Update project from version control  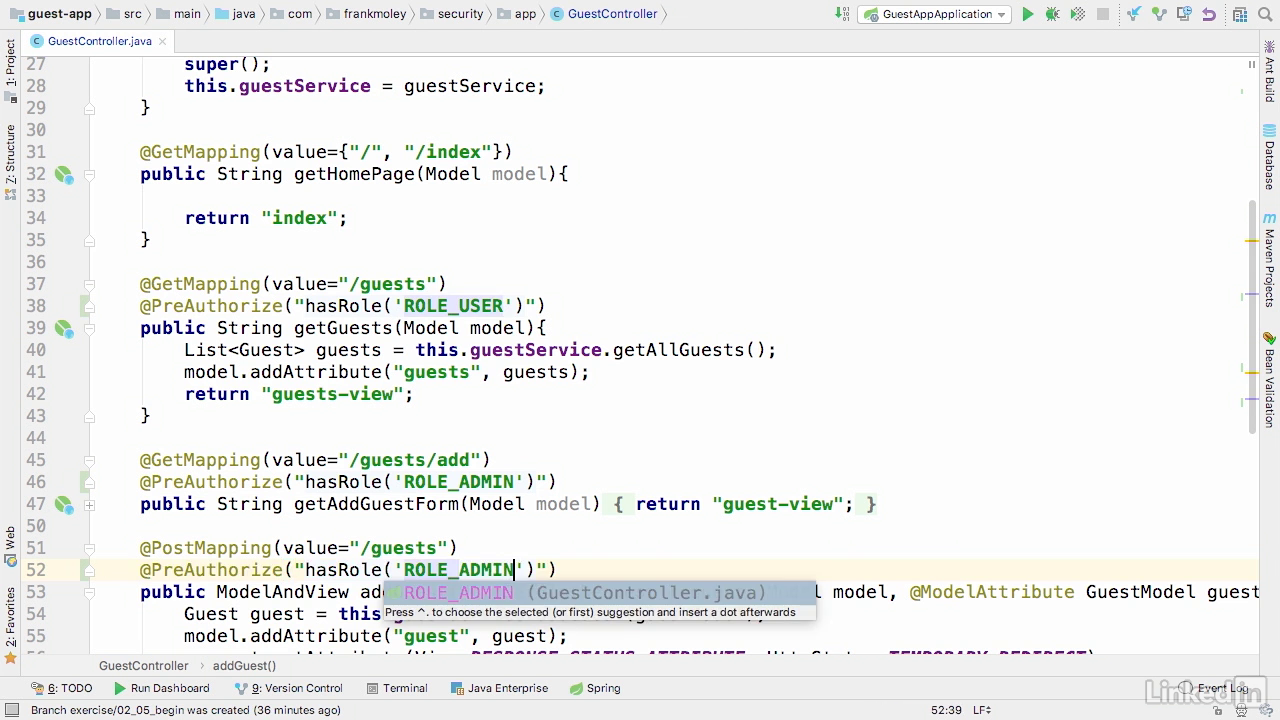pos(1133,14)
